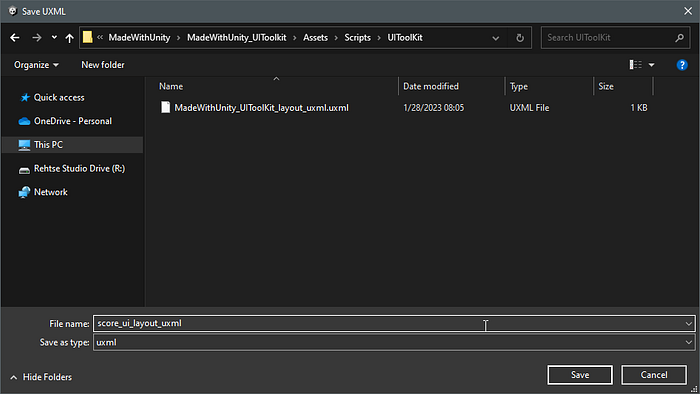Click the This PC monitor icon

pos(24,145)
